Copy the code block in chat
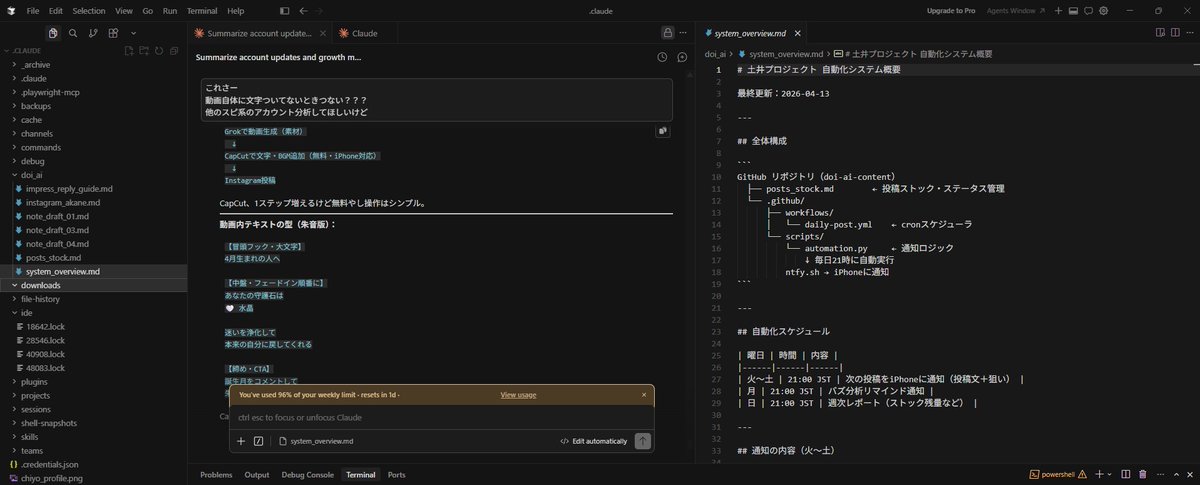1200x485 pixels. [662, 131]
